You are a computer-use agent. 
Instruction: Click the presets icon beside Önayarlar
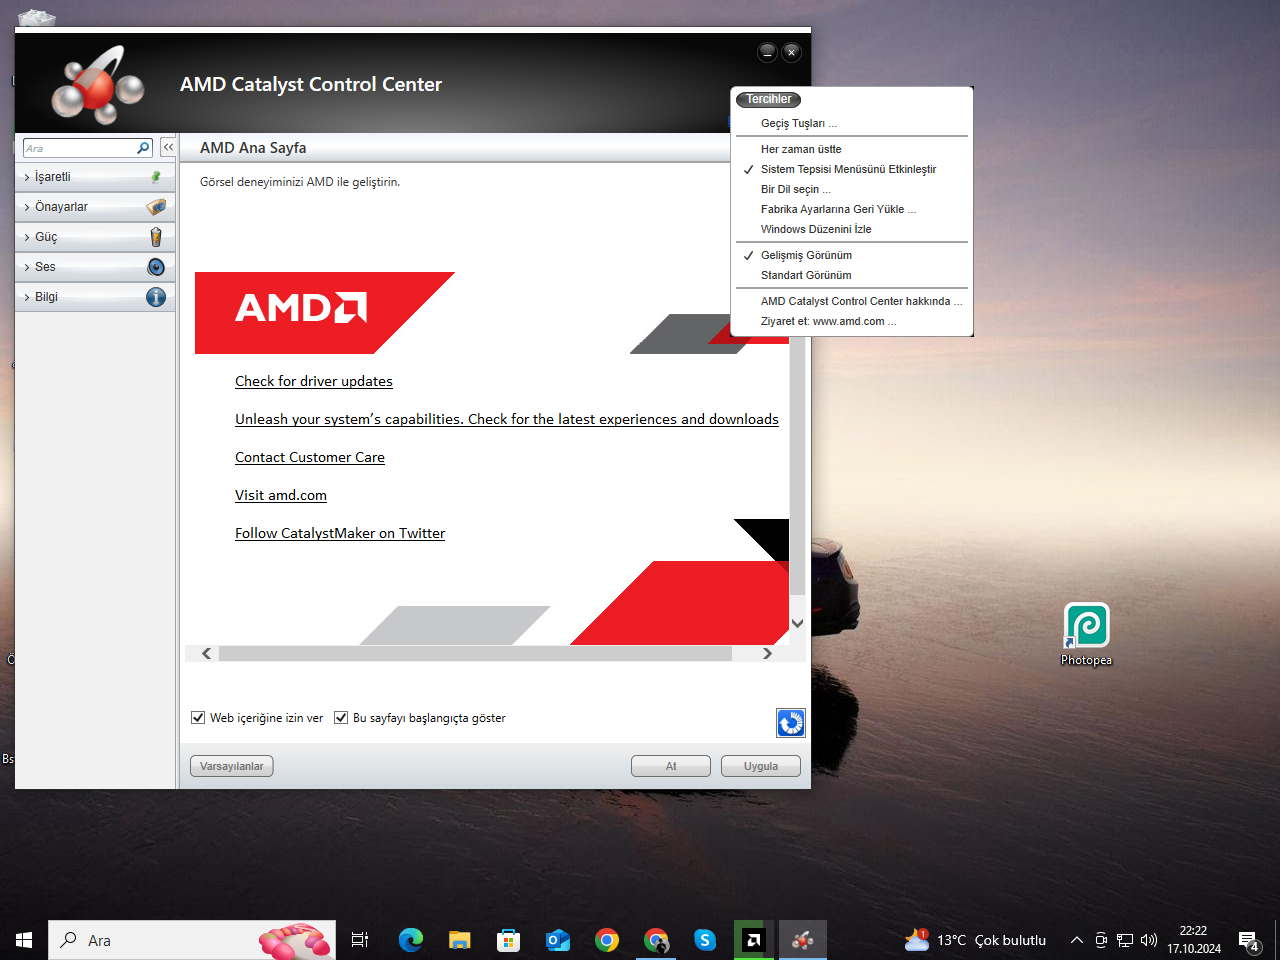click(x=156, y=207)
